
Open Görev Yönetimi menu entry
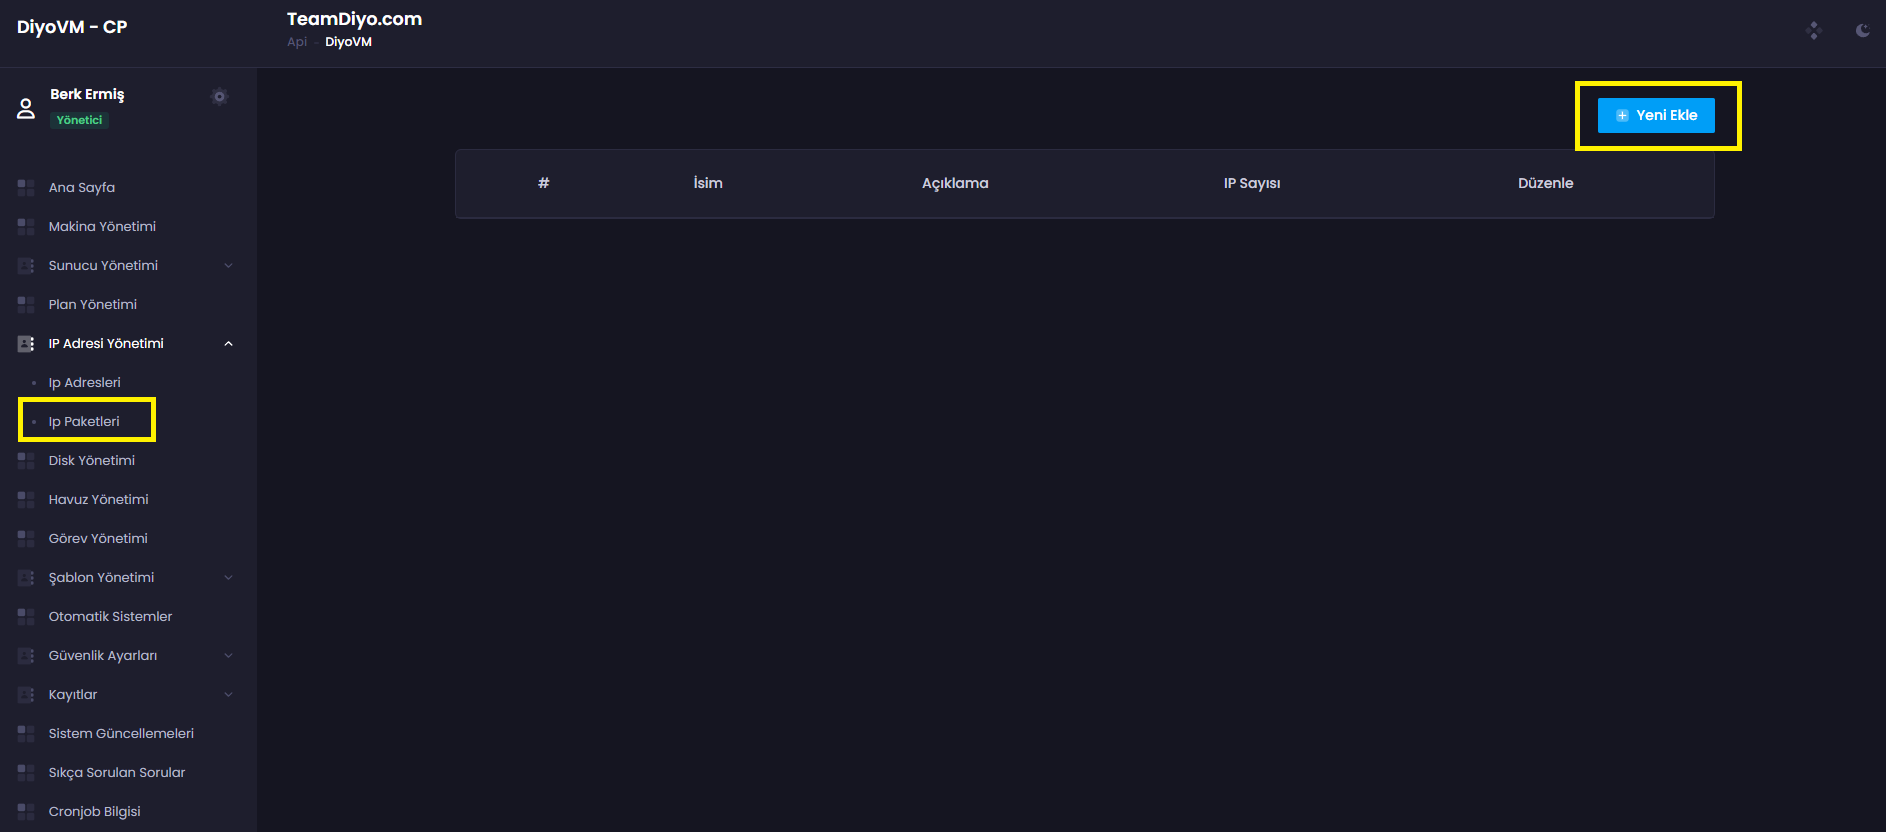(98, 538)
